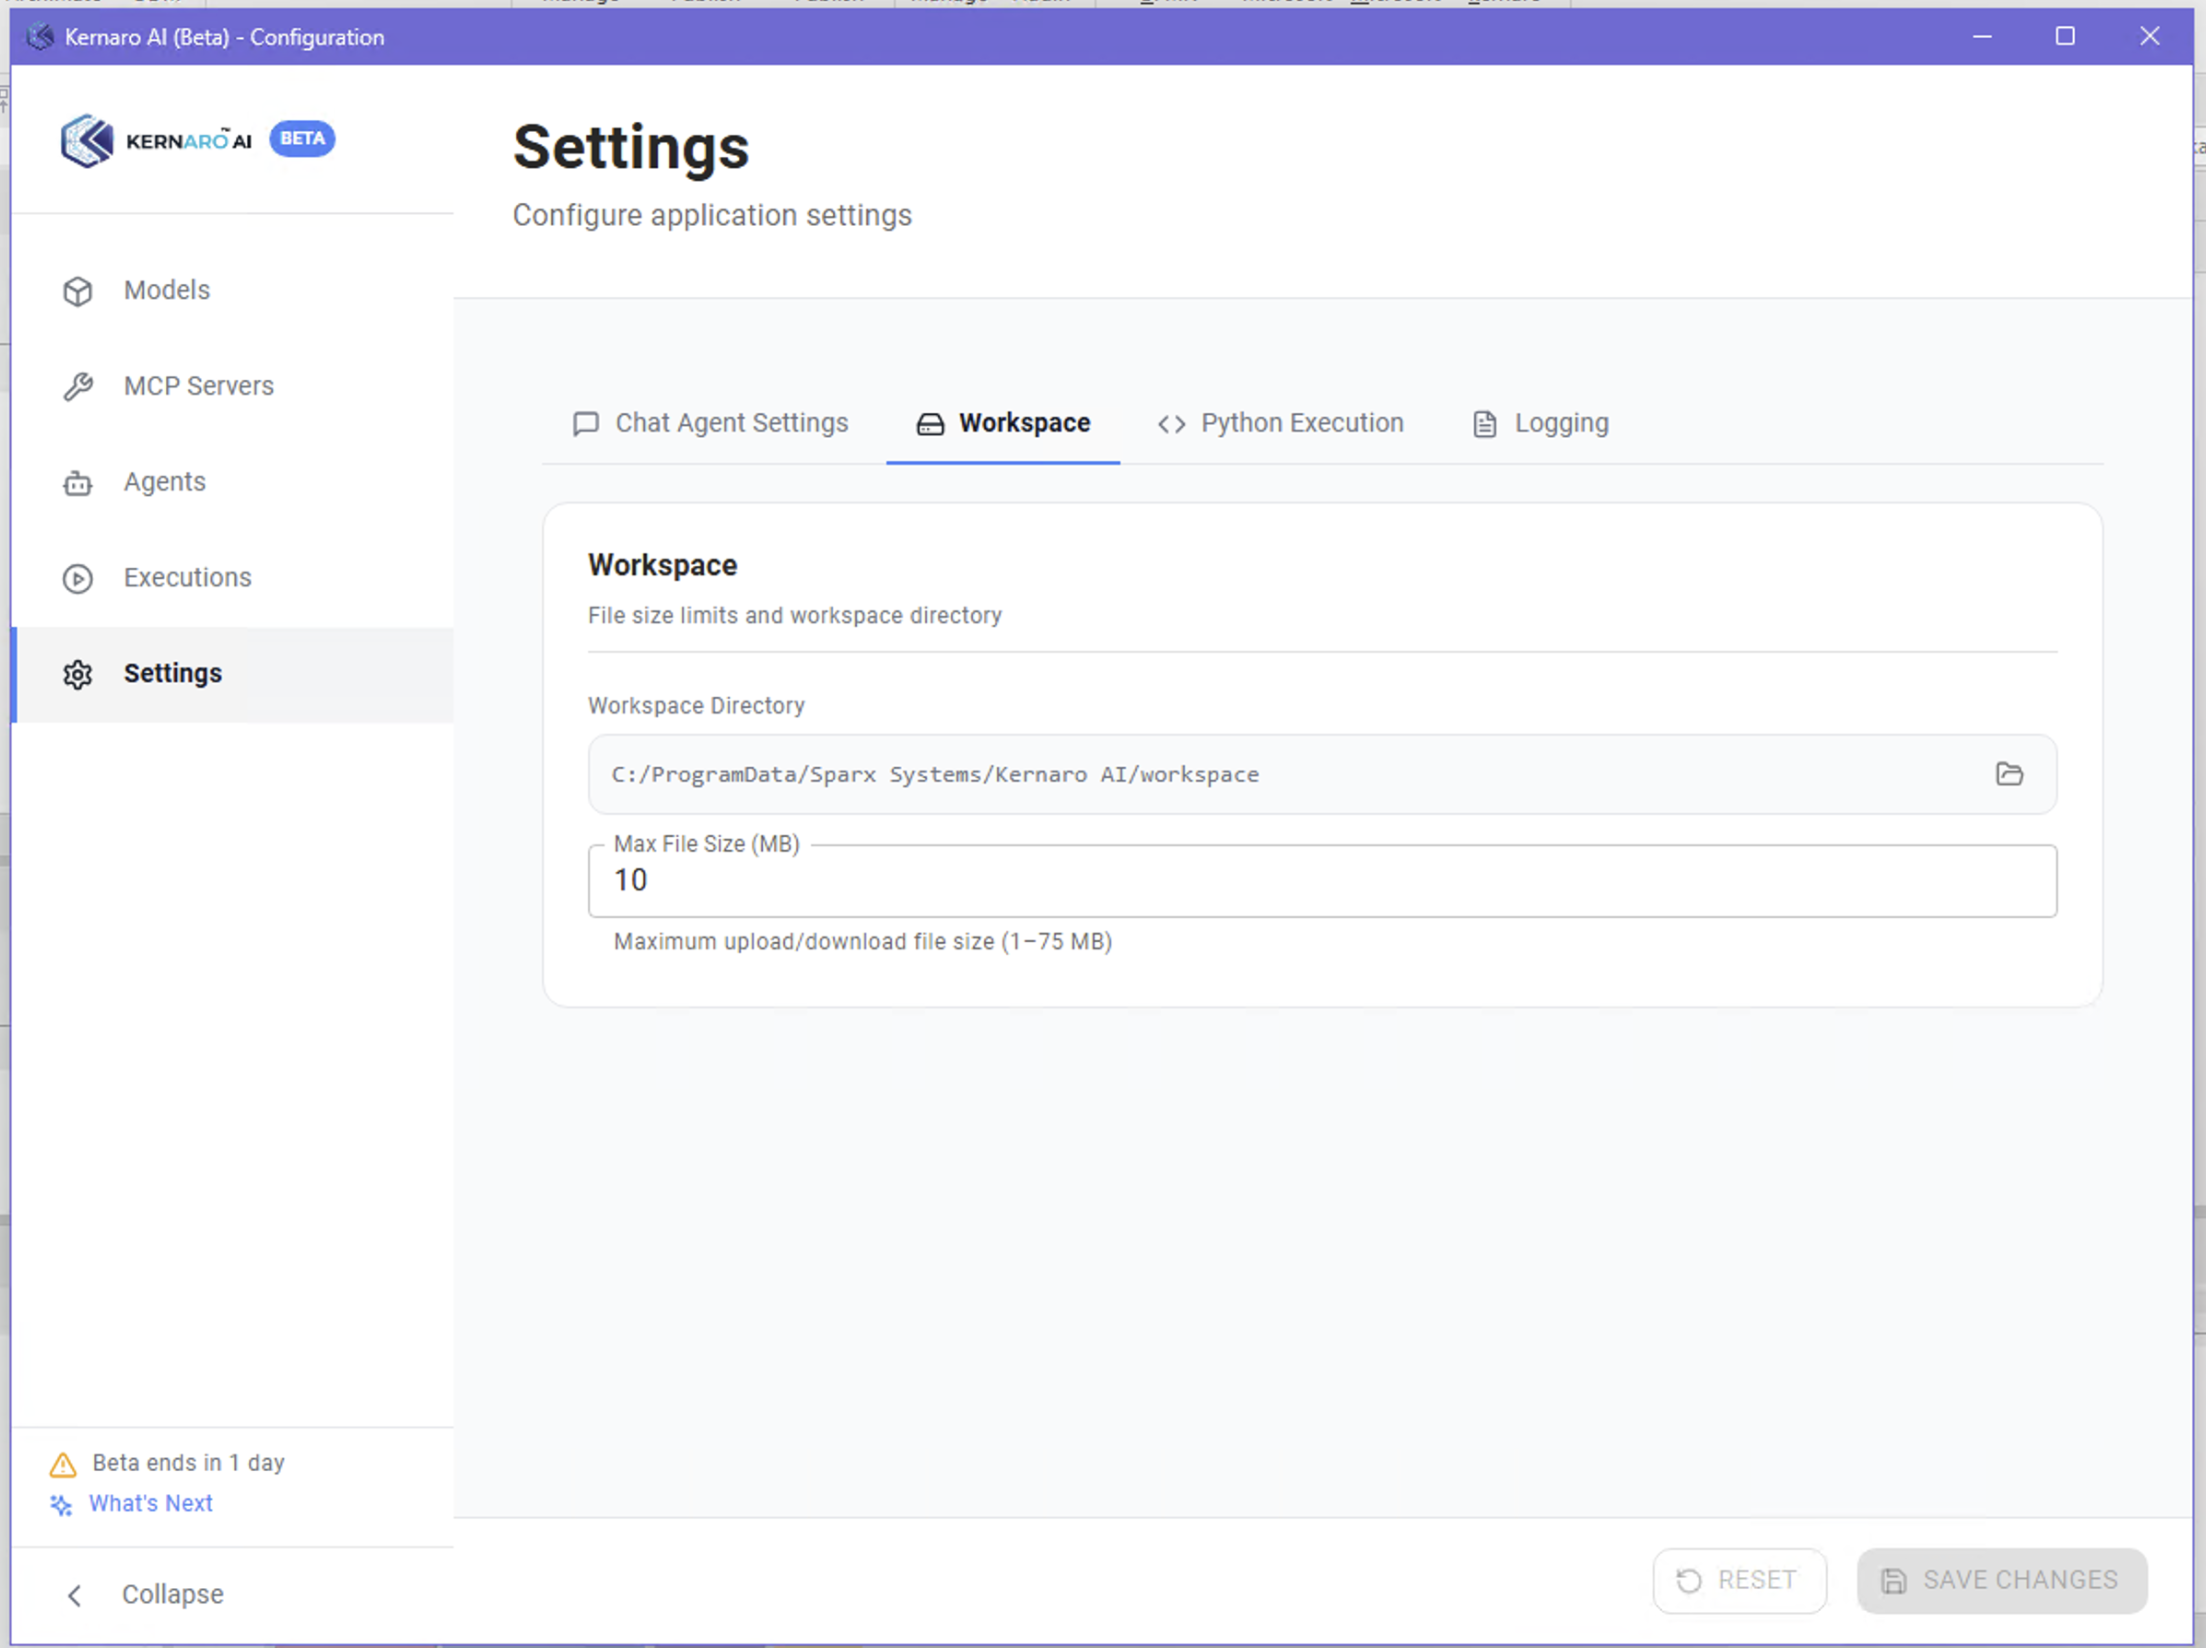Viewport: 2206px width, 1648px height.
Task: Click the 'Workspace Directory' label
Action: click(x=696, y=706)
